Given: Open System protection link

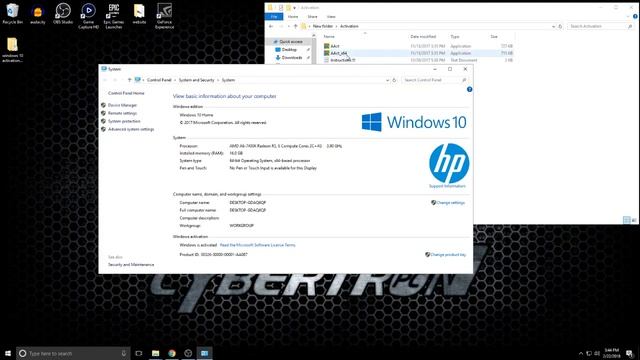Looking at the screenshot, I should pos(124,121).
